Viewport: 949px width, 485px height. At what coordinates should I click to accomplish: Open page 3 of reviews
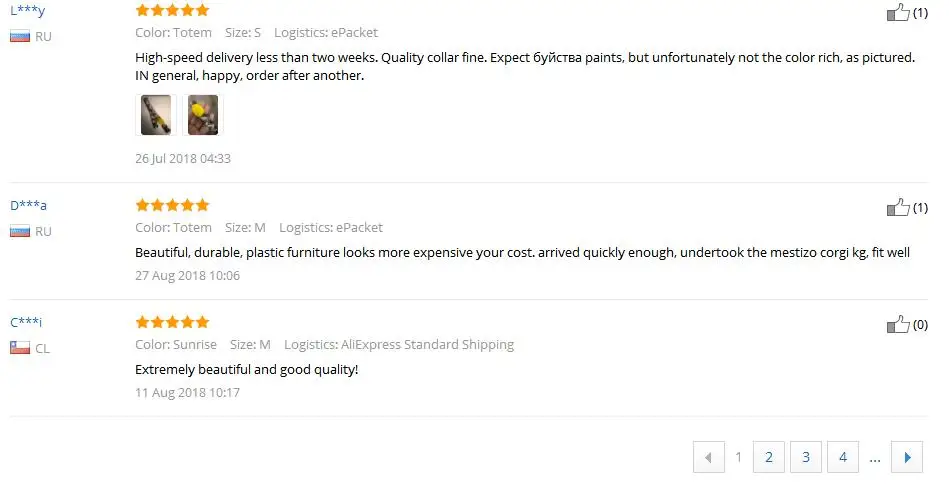pyautogui.click(x=805, y=457)
